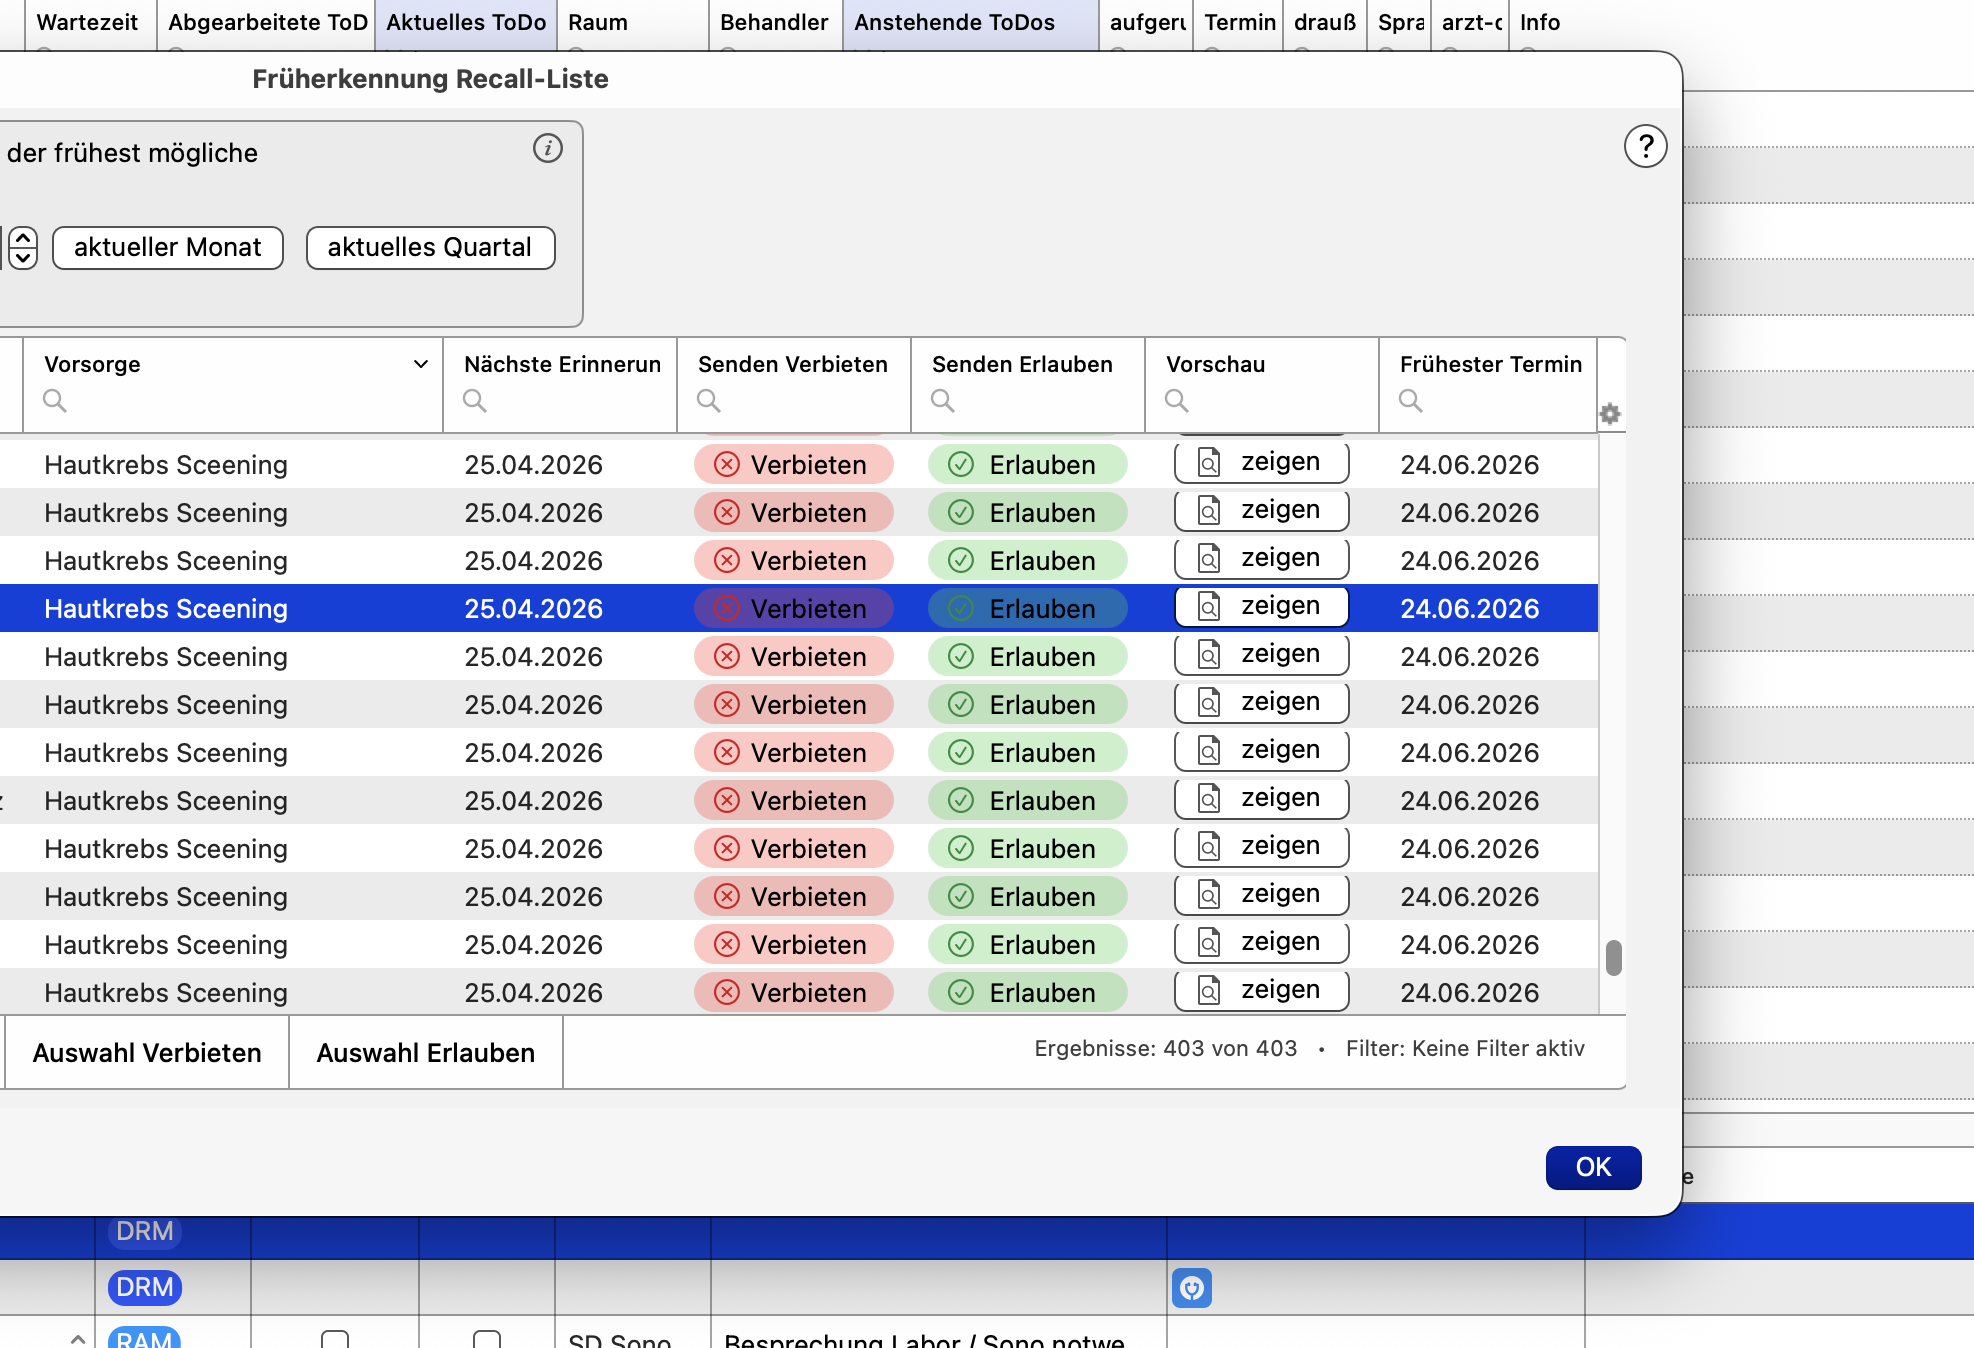Image resolution: width=1974 pixels, height=1348 pixels.
Task: Select the Aktuelles ToDo column tab
Action: click(466, 24)
